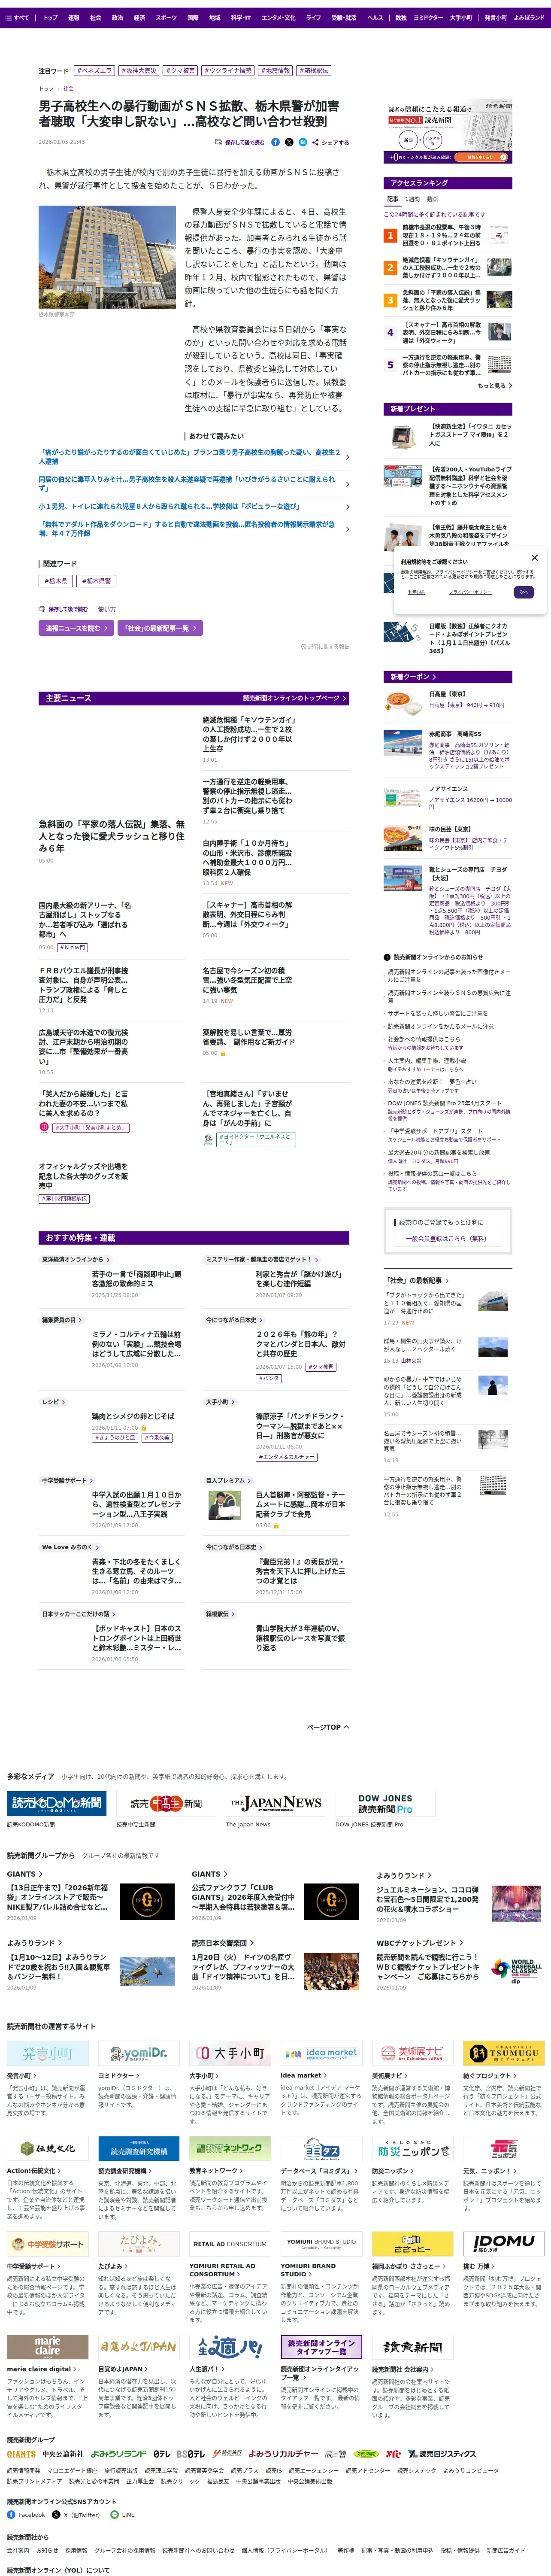Image resolution: width=551 pixels, height=2576 pixels.
Task: Open the すべて hamburger menu
Action: click(17, 17)
